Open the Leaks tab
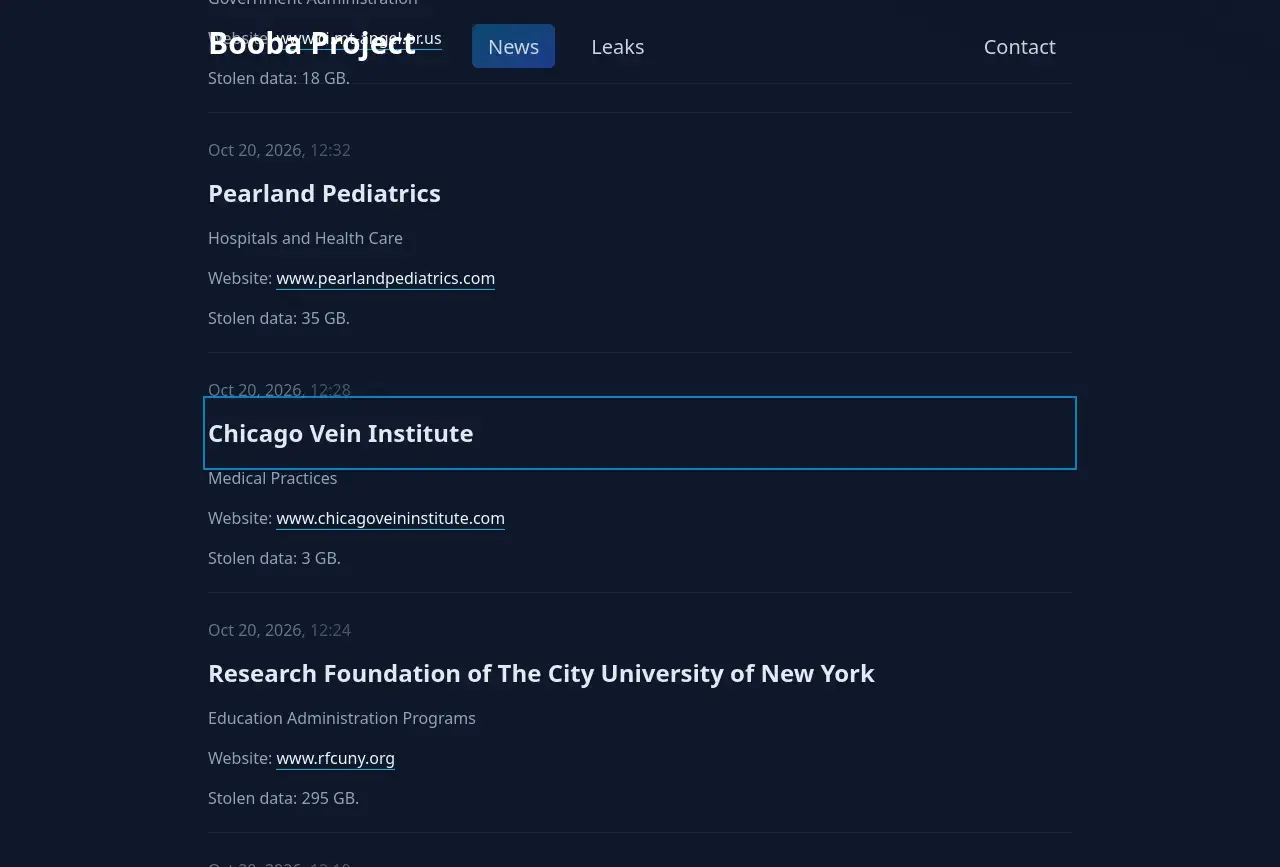This screenshot has height=867, width=1280. (x=618, y=46)
